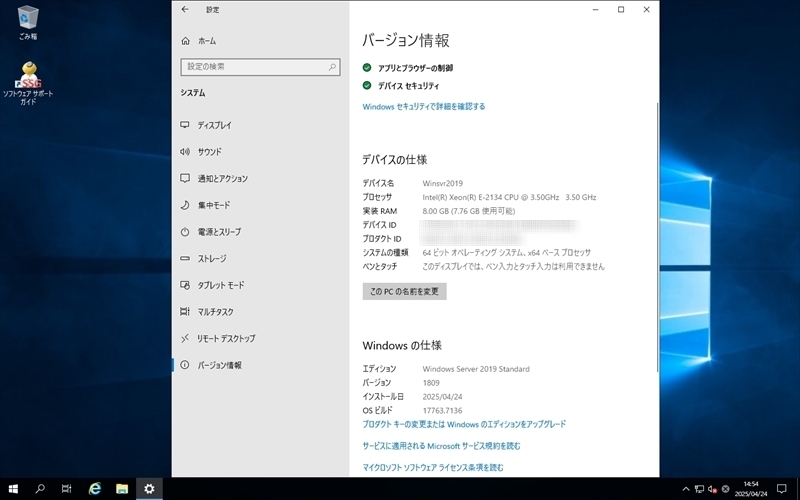Click the back arrow in Settings
The image size is (800, 500).
click(x=185, y=9)
